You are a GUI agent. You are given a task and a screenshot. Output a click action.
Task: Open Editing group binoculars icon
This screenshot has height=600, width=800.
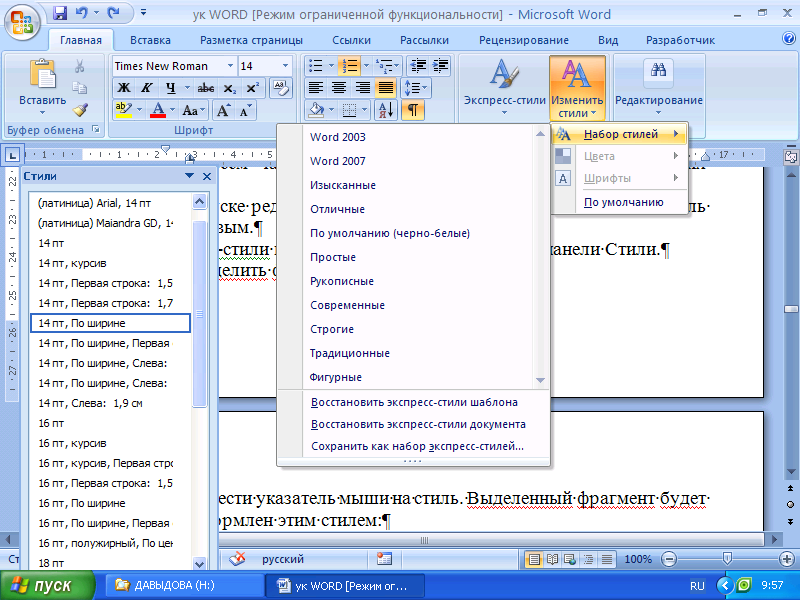(658, 71)
